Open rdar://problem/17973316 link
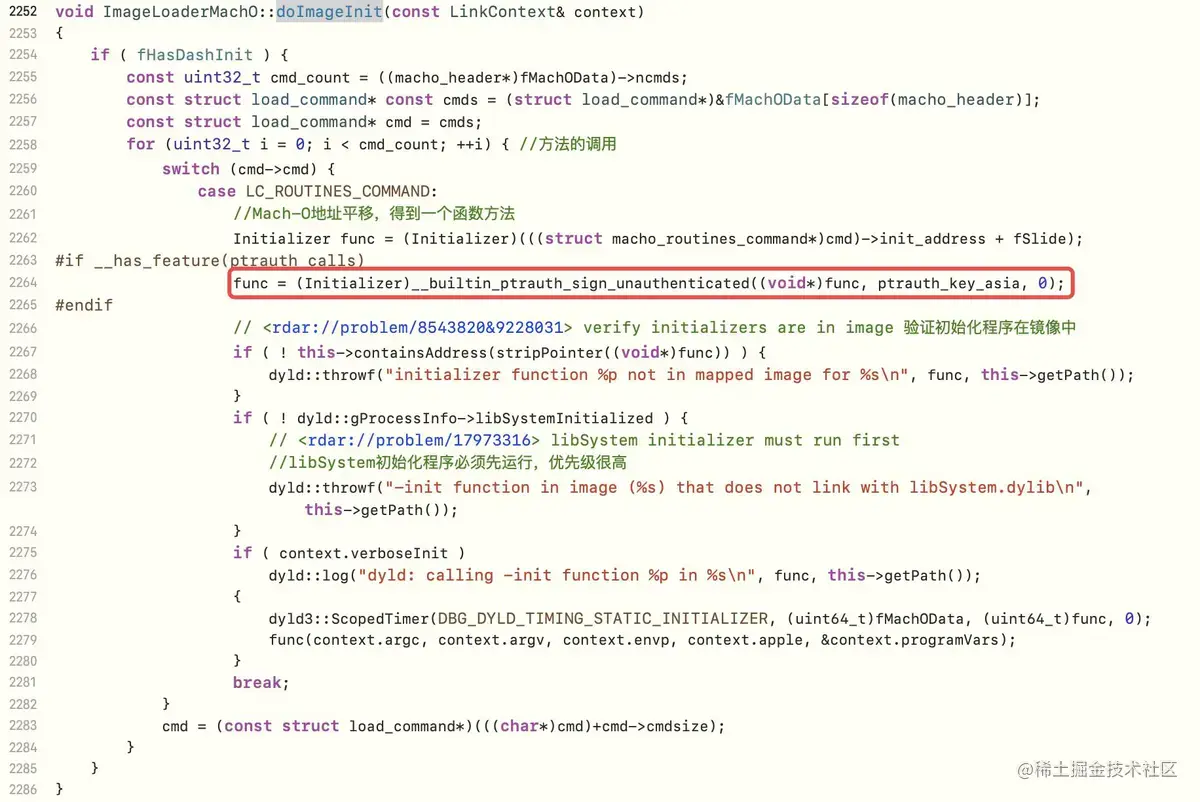Image resolution: width=1200 pixels, height=802 pixels. click(418, 440)
